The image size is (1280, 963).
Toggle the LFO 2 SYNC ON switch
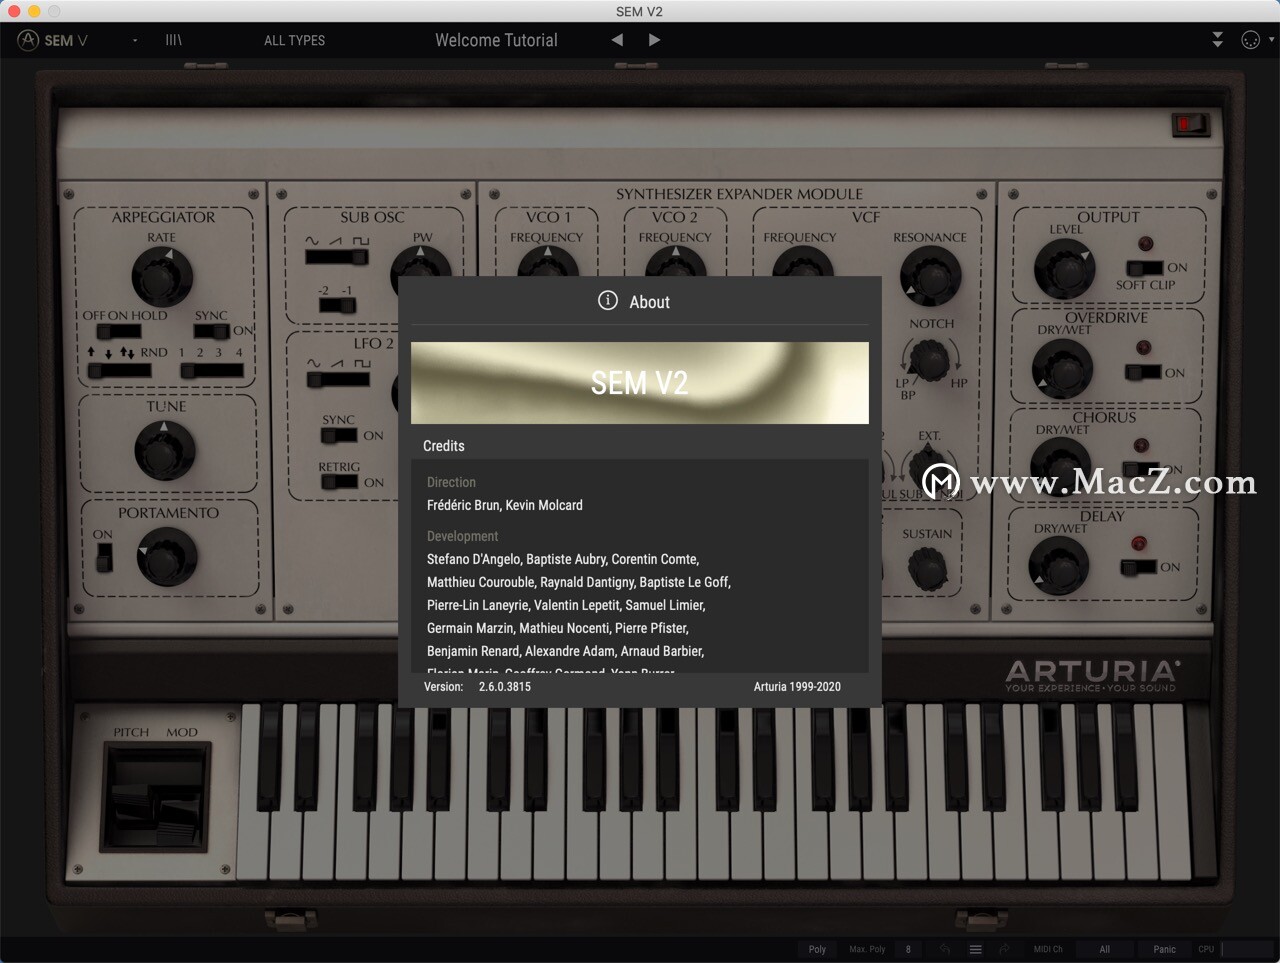point(340,435)
